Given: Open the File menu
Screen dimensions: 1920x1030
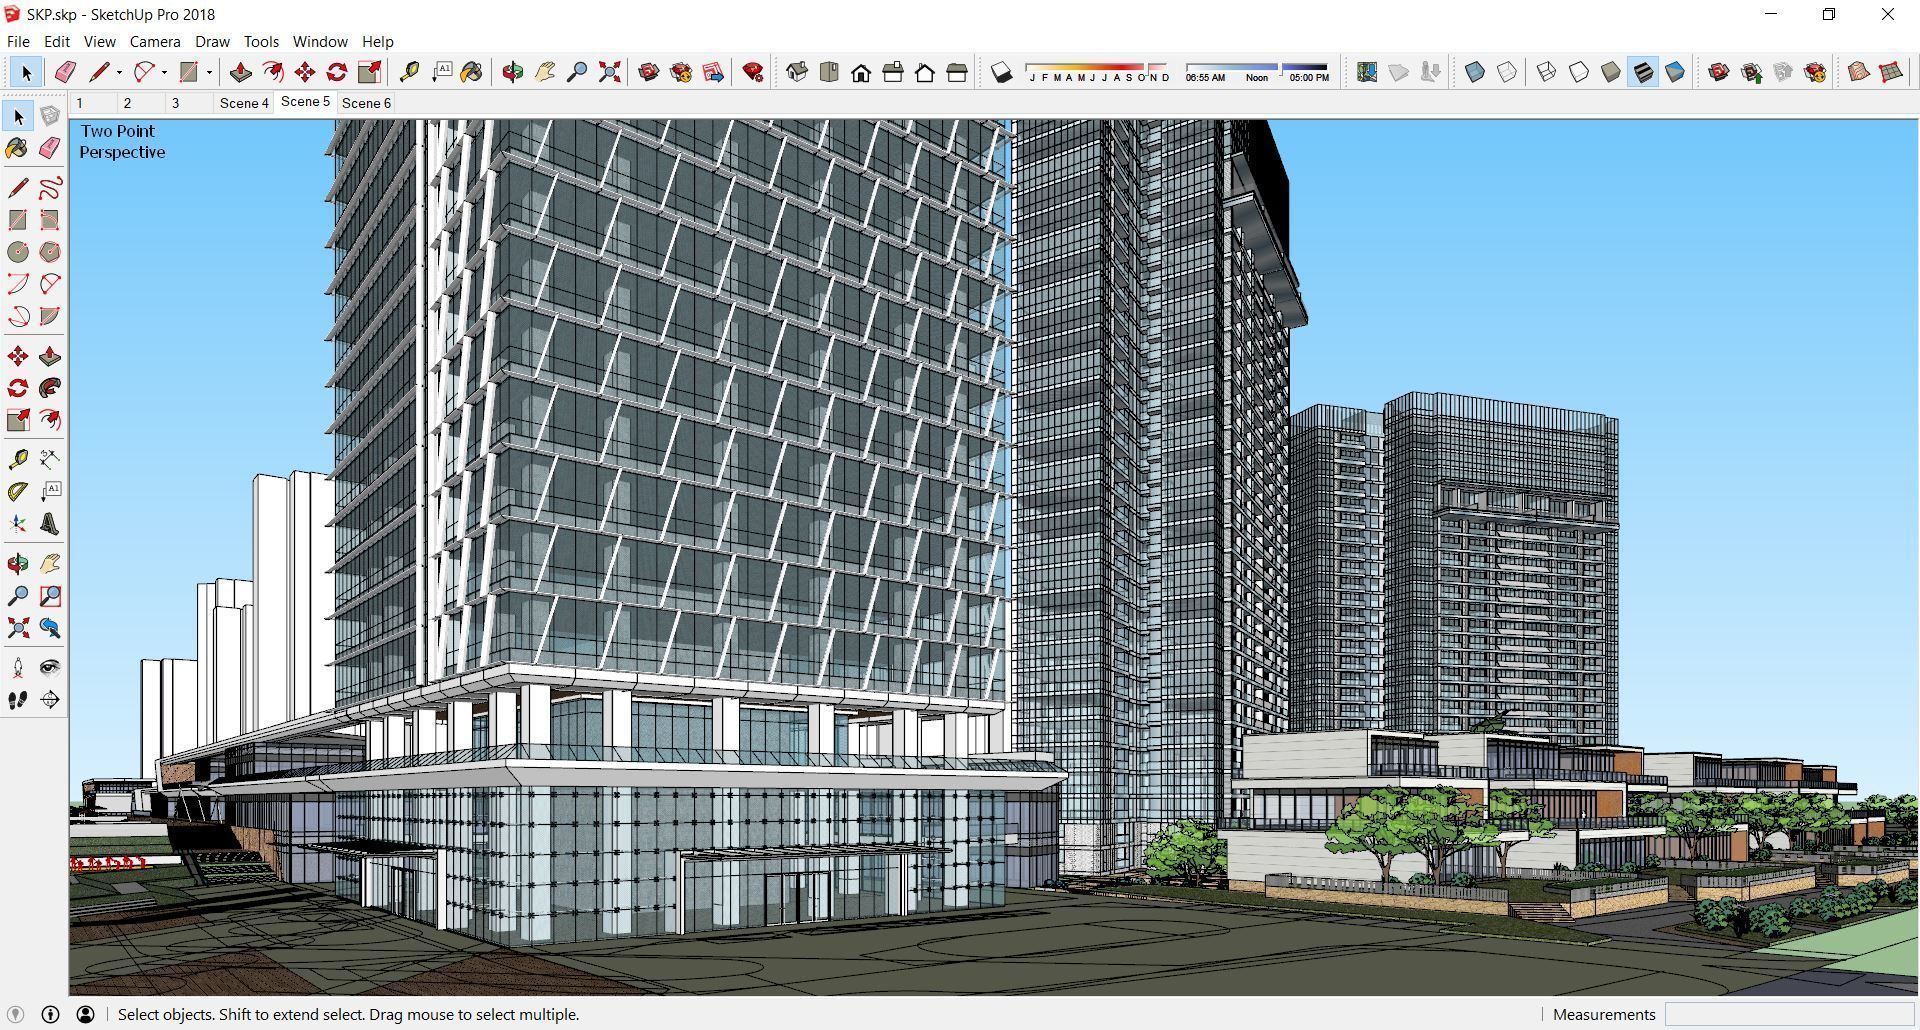Looking at the screenshot, I should 18,41.
